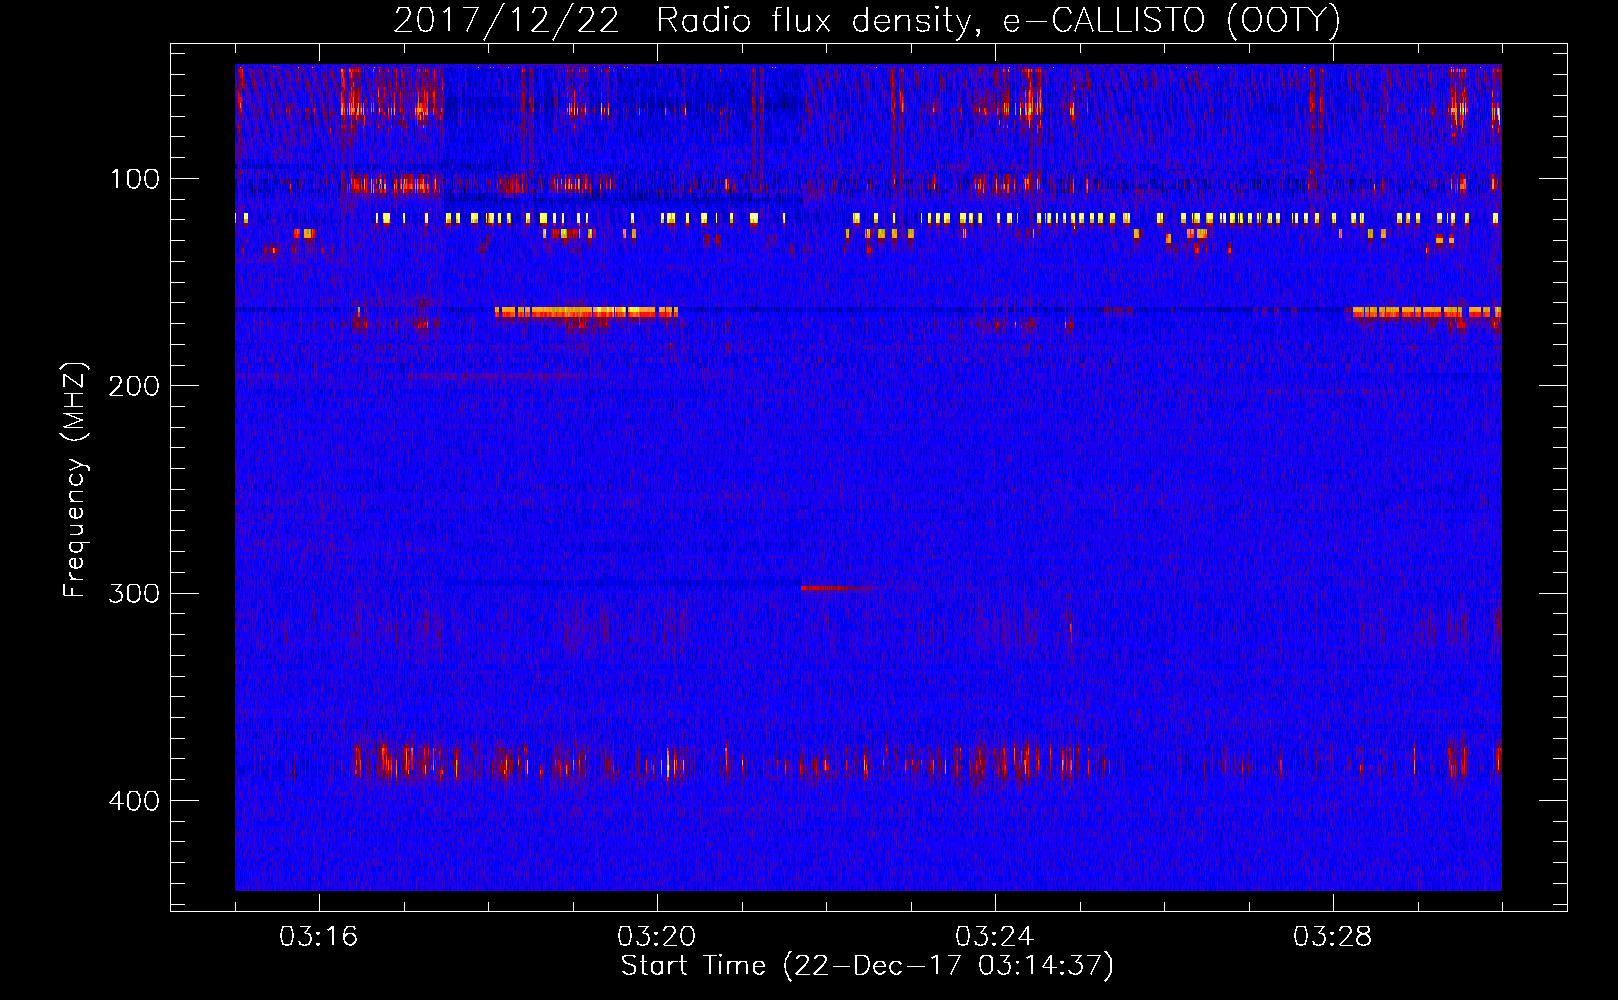The width and height of the screenshot is (1618, 1000).
Task: Click the 300 frequency tick label
Action: [135, 593]
